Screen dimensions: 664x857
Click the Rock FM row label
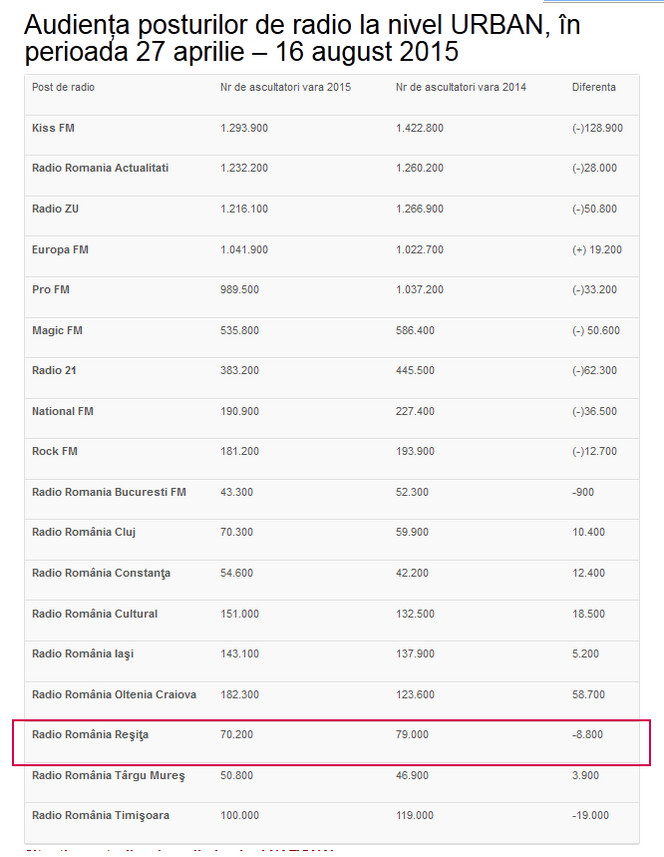coord(54,451)
